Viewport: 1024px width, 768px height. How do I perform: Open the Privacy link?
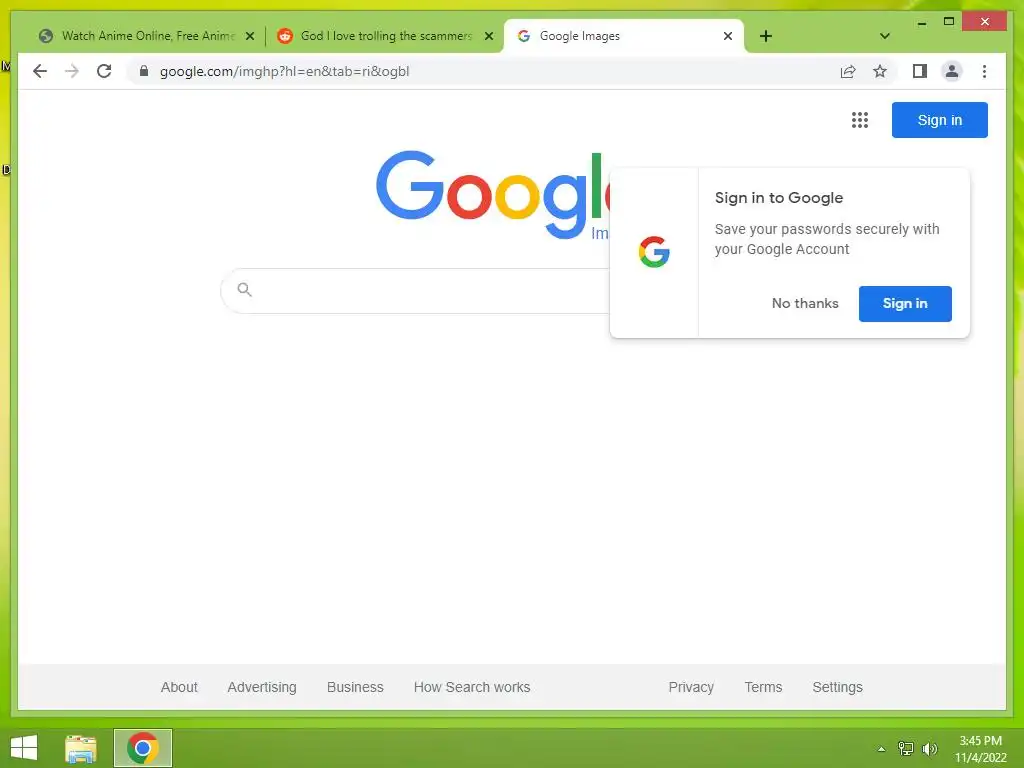(691, 687)
